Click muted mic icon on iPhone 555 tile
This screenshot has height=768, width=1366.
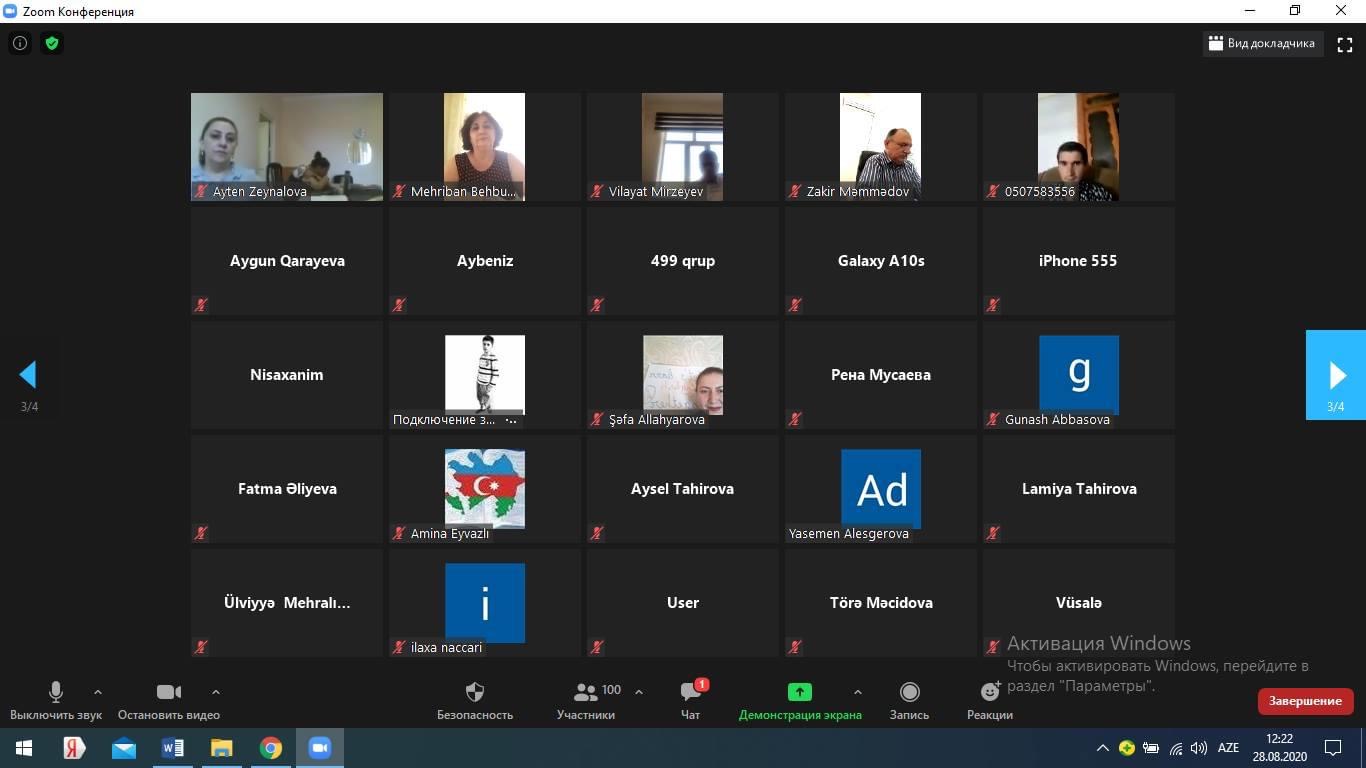click(993, 305)
